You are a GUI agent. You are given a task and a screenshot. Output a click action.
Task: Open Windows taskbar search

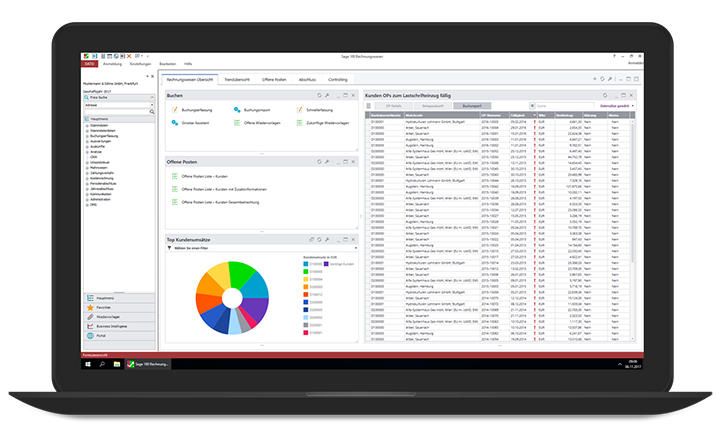coord(102,364)
